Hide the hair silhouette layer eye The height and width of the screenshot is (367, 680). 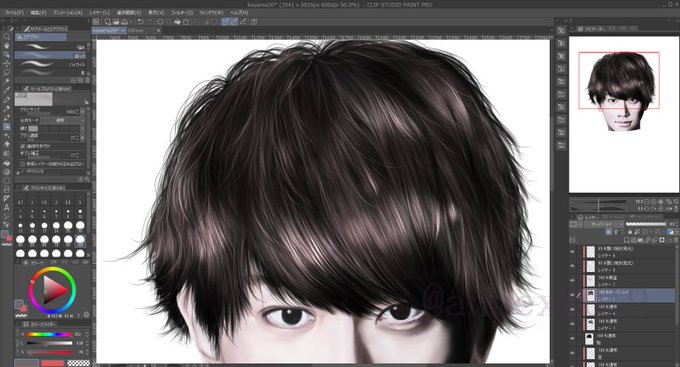click(x=572, y=339)
